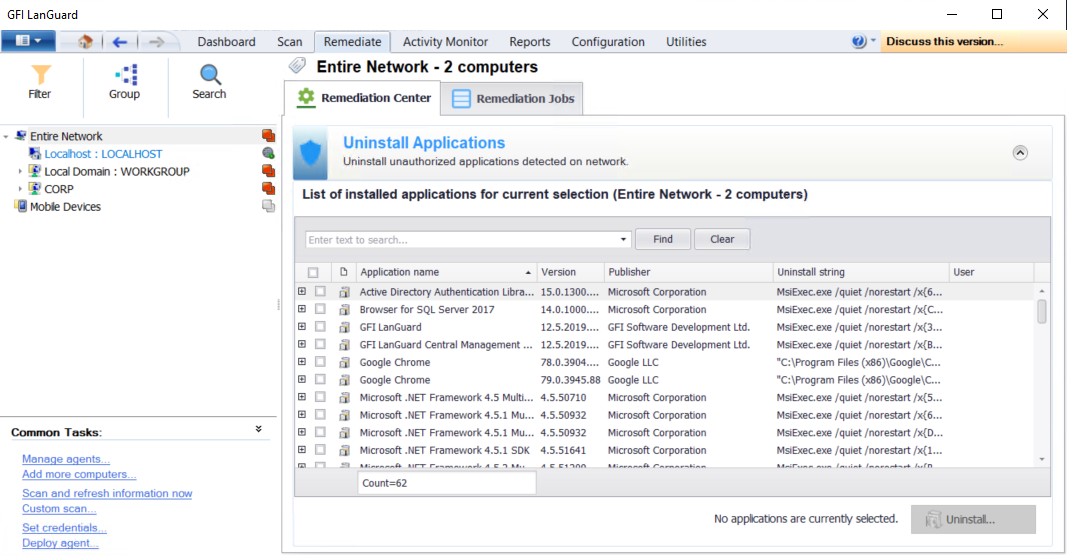The width and height of the screenshot is (1067, 555).
Task: Expand the Google Chrome 79.0.3945.88 row
Action: [x=301, y=380]
